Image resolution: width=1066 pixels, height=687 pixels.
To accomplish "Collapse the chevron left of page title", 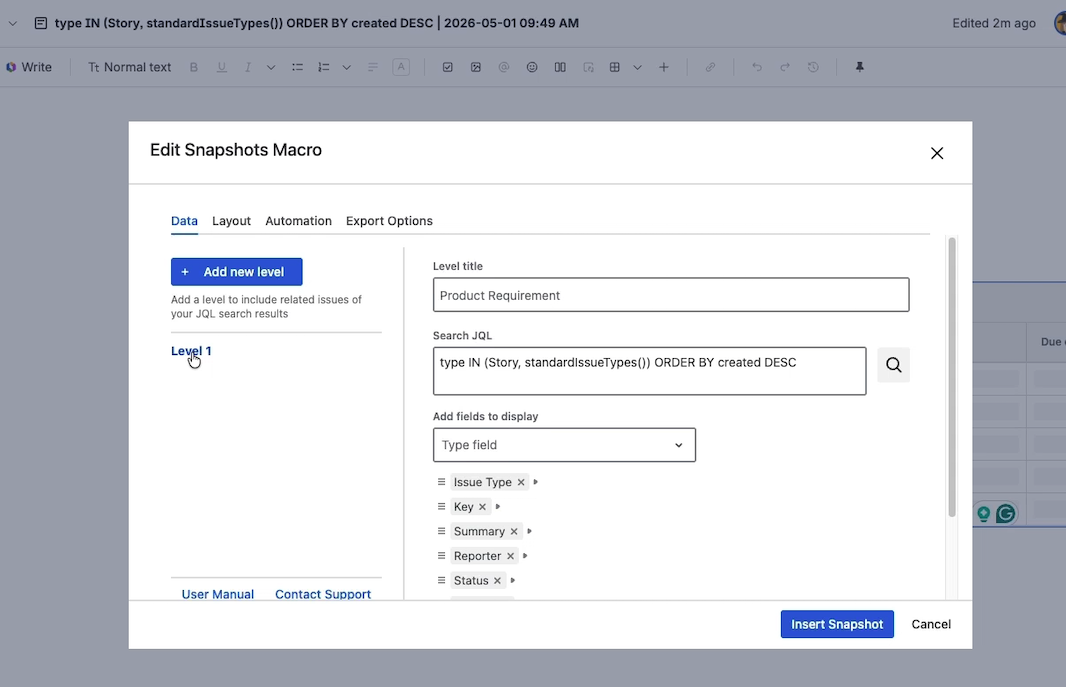I will pos(12,23).
